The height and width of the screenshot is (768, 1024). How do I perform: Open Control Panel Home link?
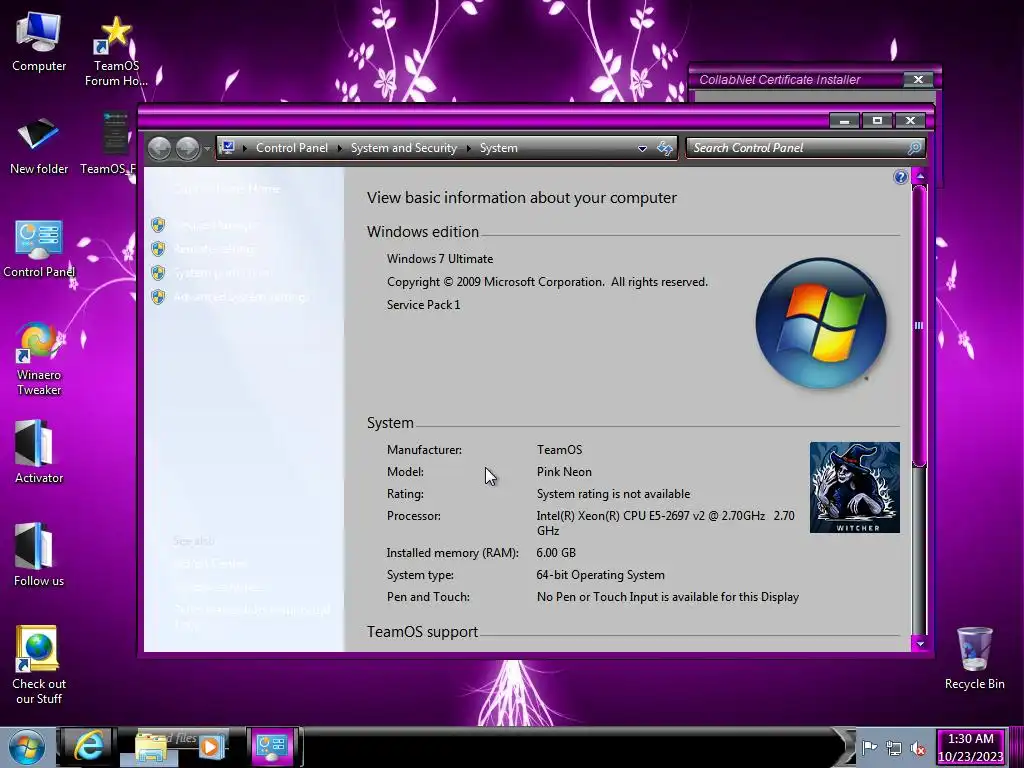click(x=227, y=189)
